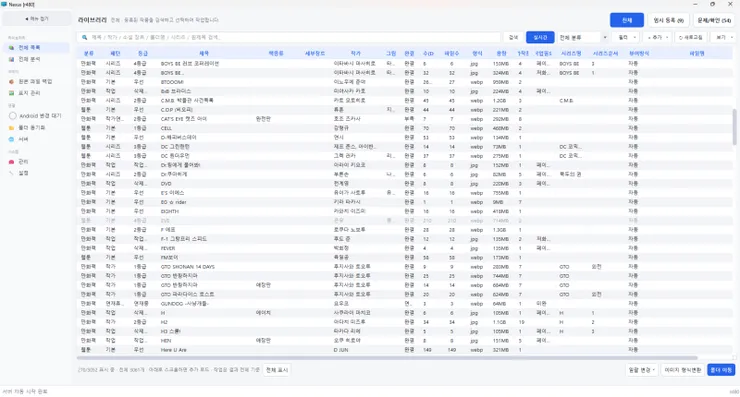Switch to the 전체 tab at top right

tap(627, 20)
